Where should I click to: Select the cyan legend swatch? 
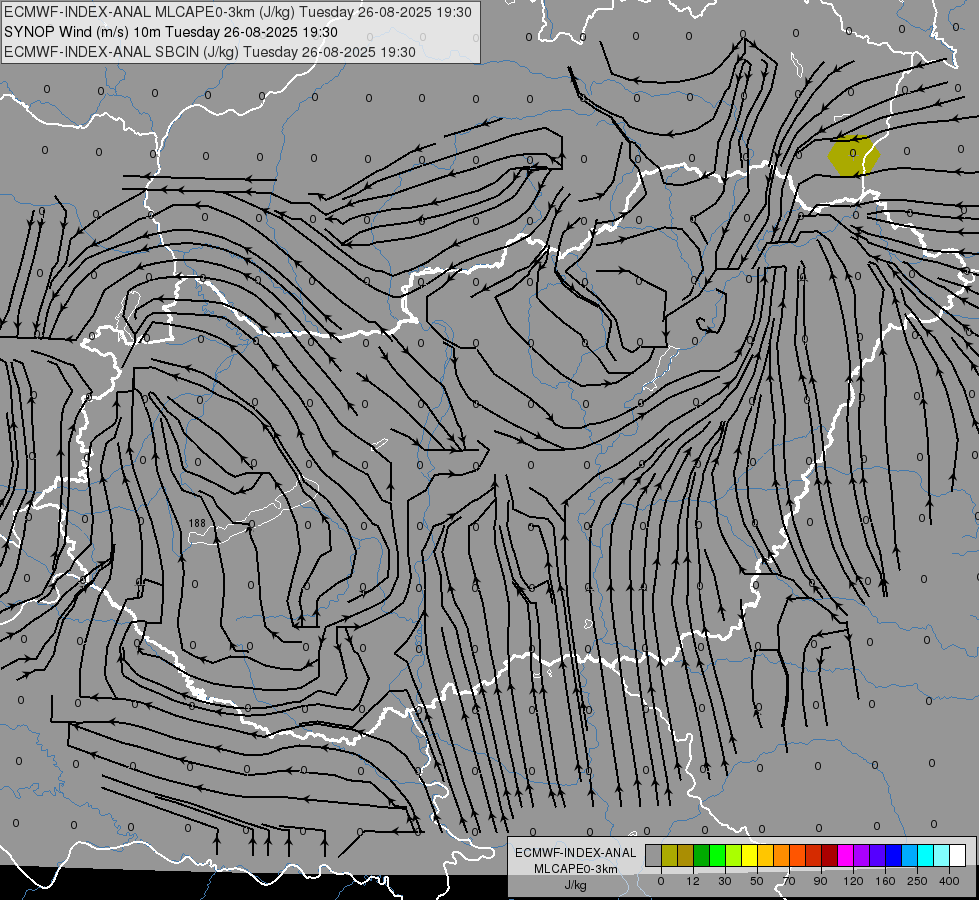(925, 855)
